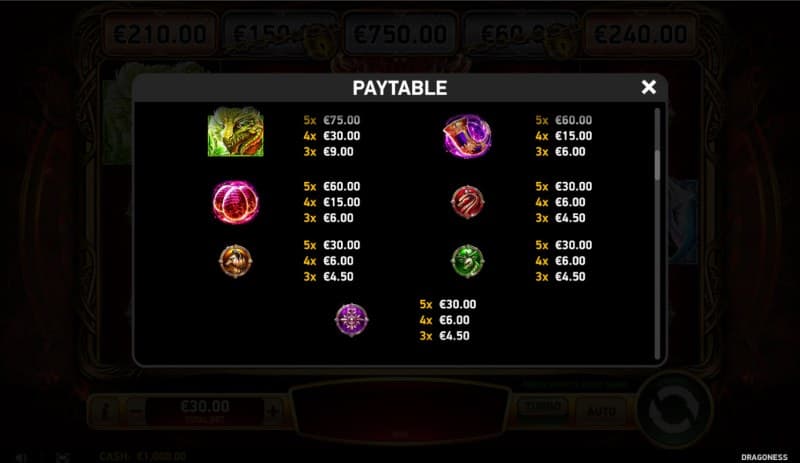The width and height of the screenshot is (800, 463).
Task: Increase the bet with plus button
Action: (x=273, y=410)
